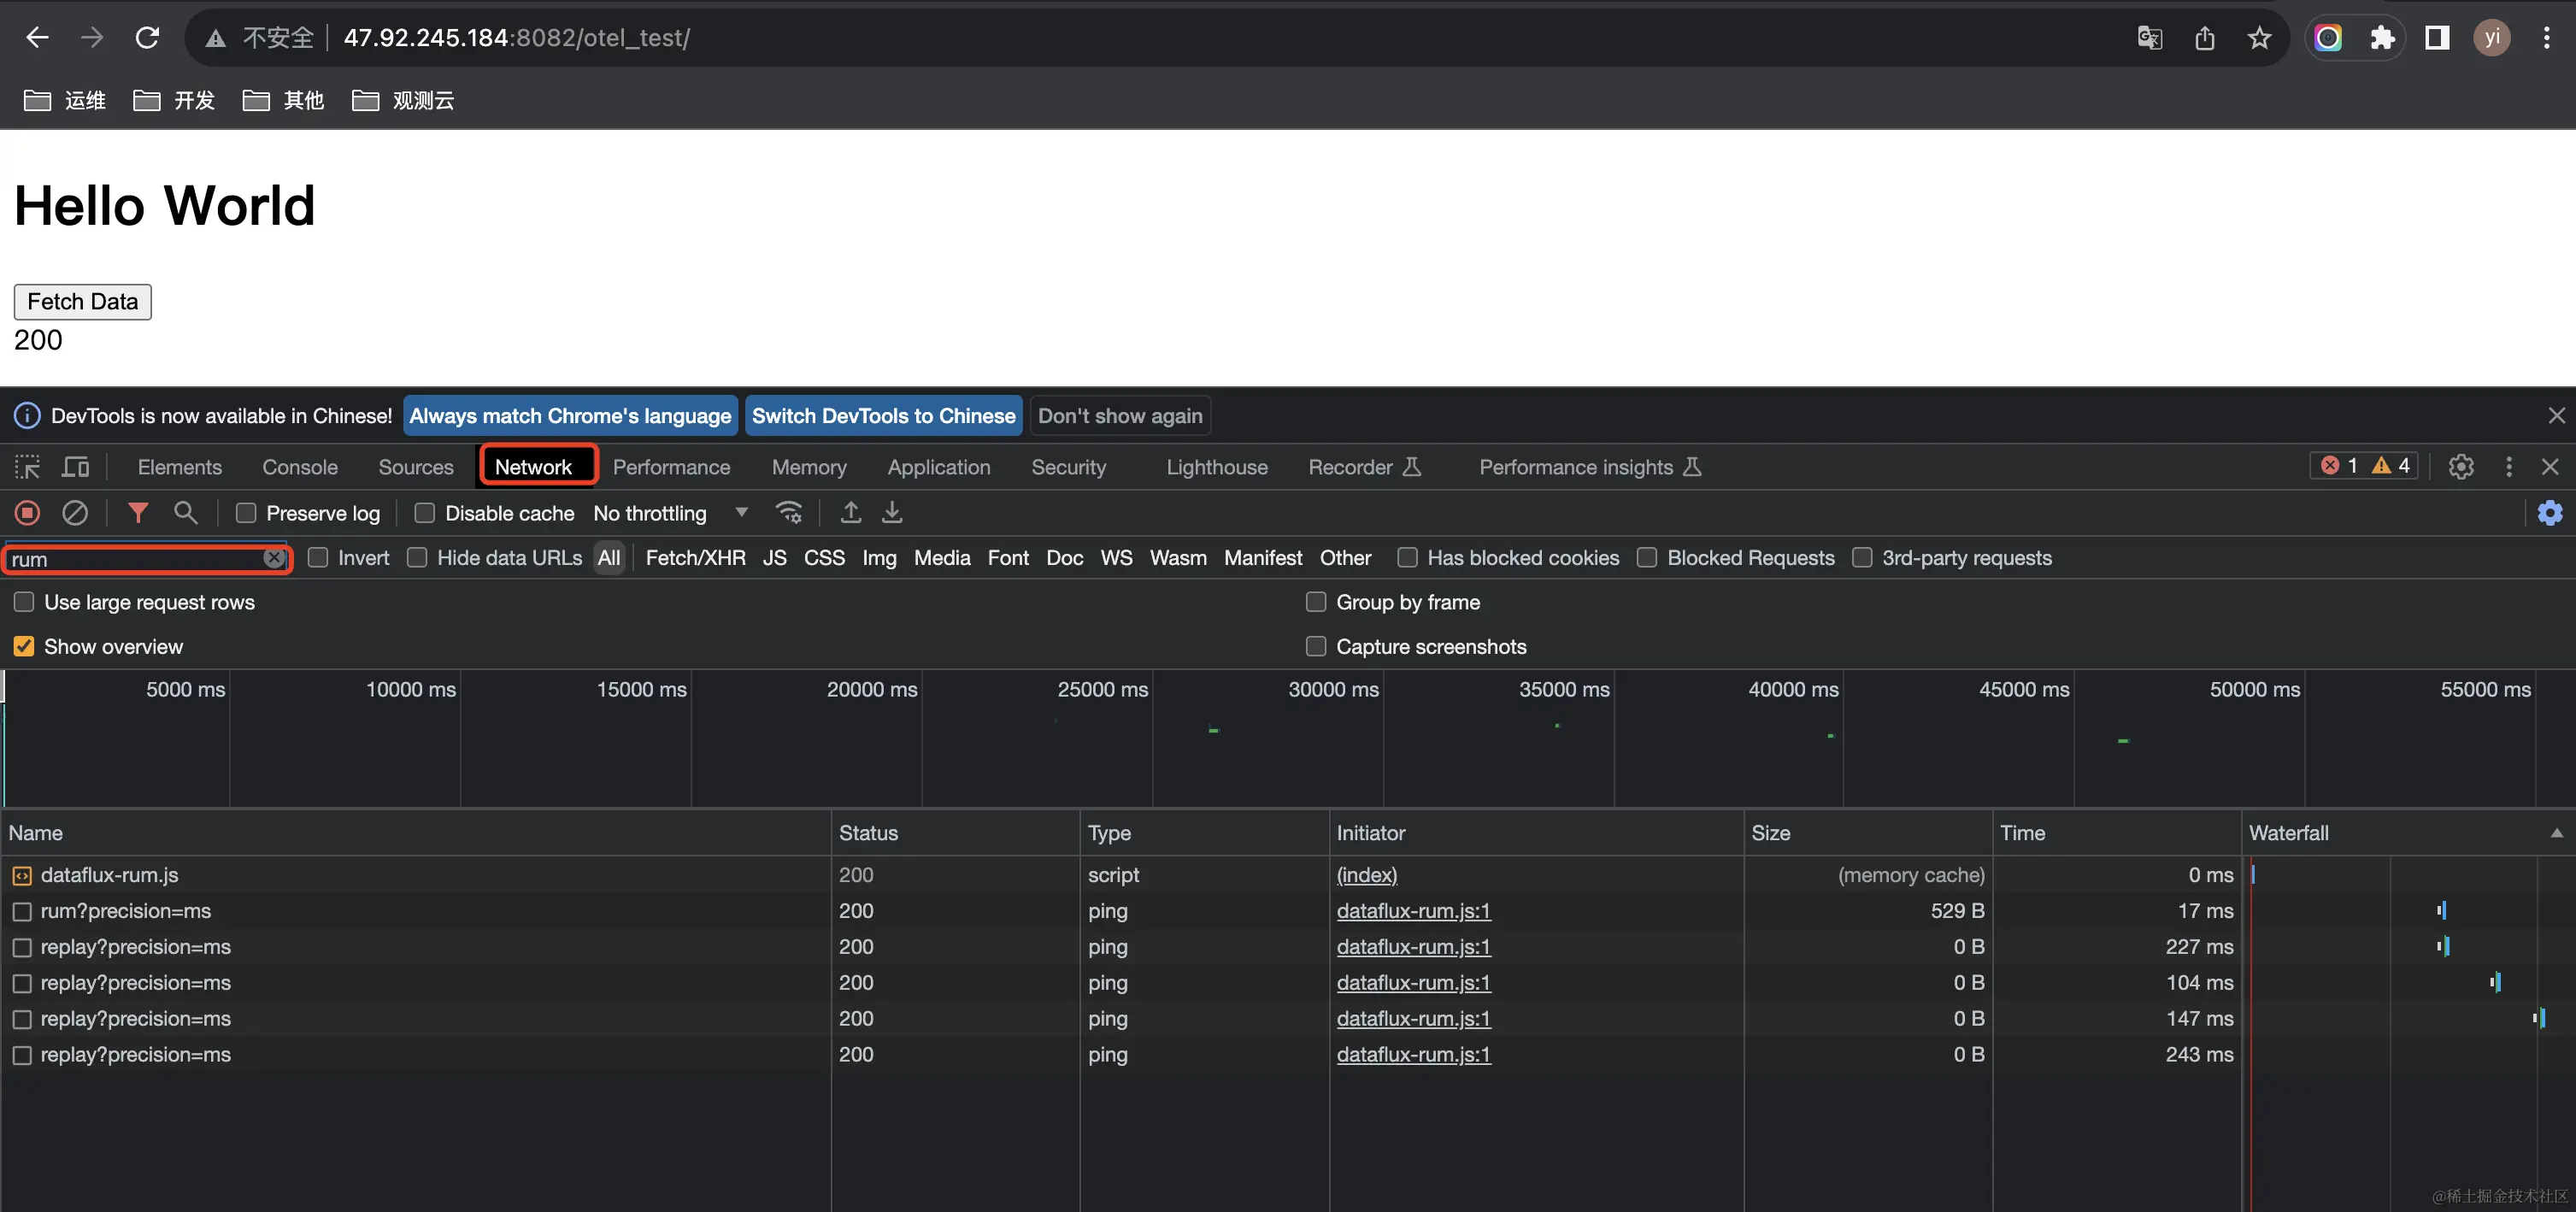
Task: Clear the rum filter text
Action: [x=274, y=558]
